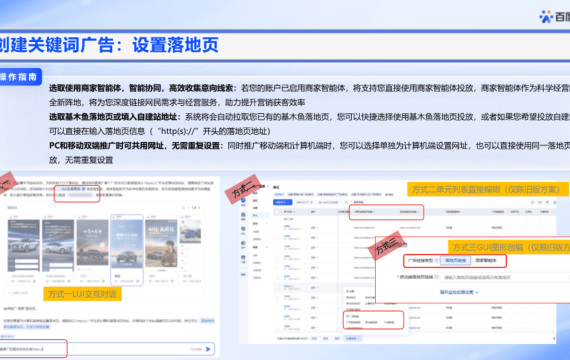Choose the landing page thumbnail showing a man
Screen dimensions: 570x360
point(161,249)
